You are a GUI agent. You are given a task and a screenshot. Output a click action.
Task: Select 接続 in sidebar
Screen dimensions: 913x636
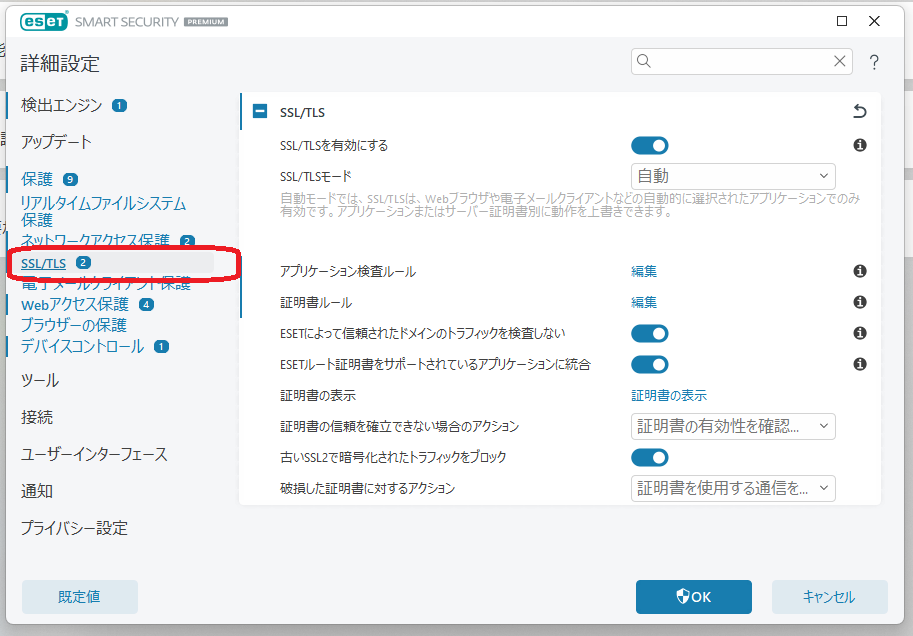pyautogui.click(x=37, y=417)
